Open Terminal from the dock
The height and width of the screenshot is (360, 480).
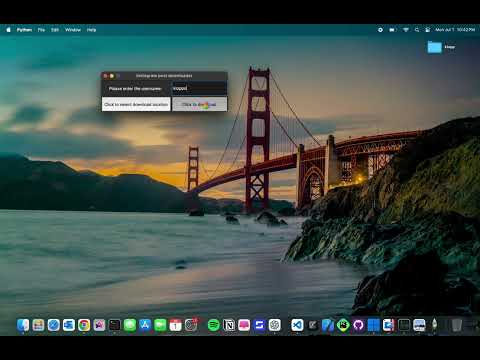tap(114, 325)
